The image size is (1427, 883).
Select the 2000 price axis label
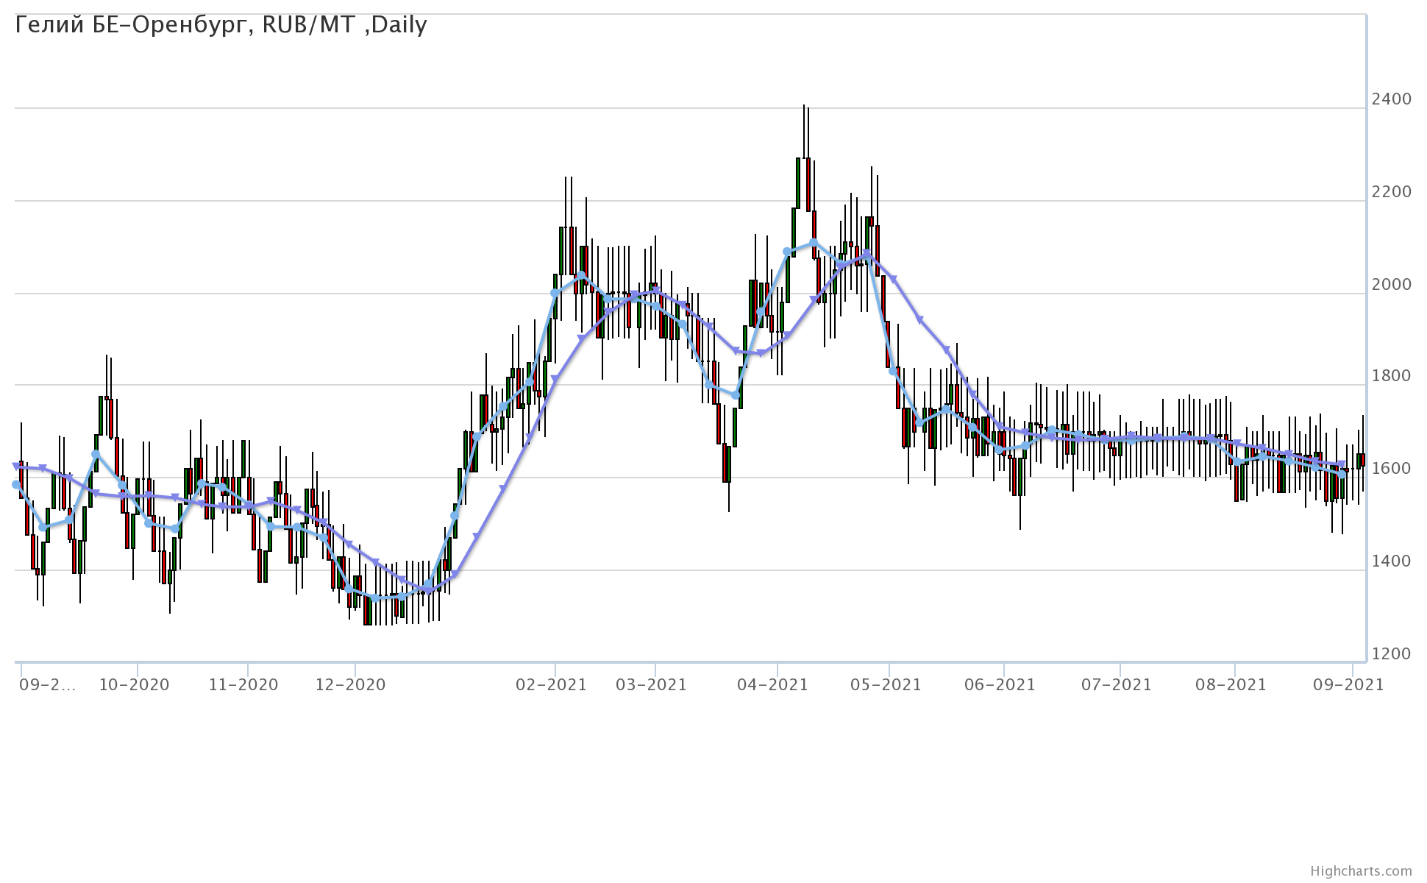pyautogui.click(x=1392, y=285)
